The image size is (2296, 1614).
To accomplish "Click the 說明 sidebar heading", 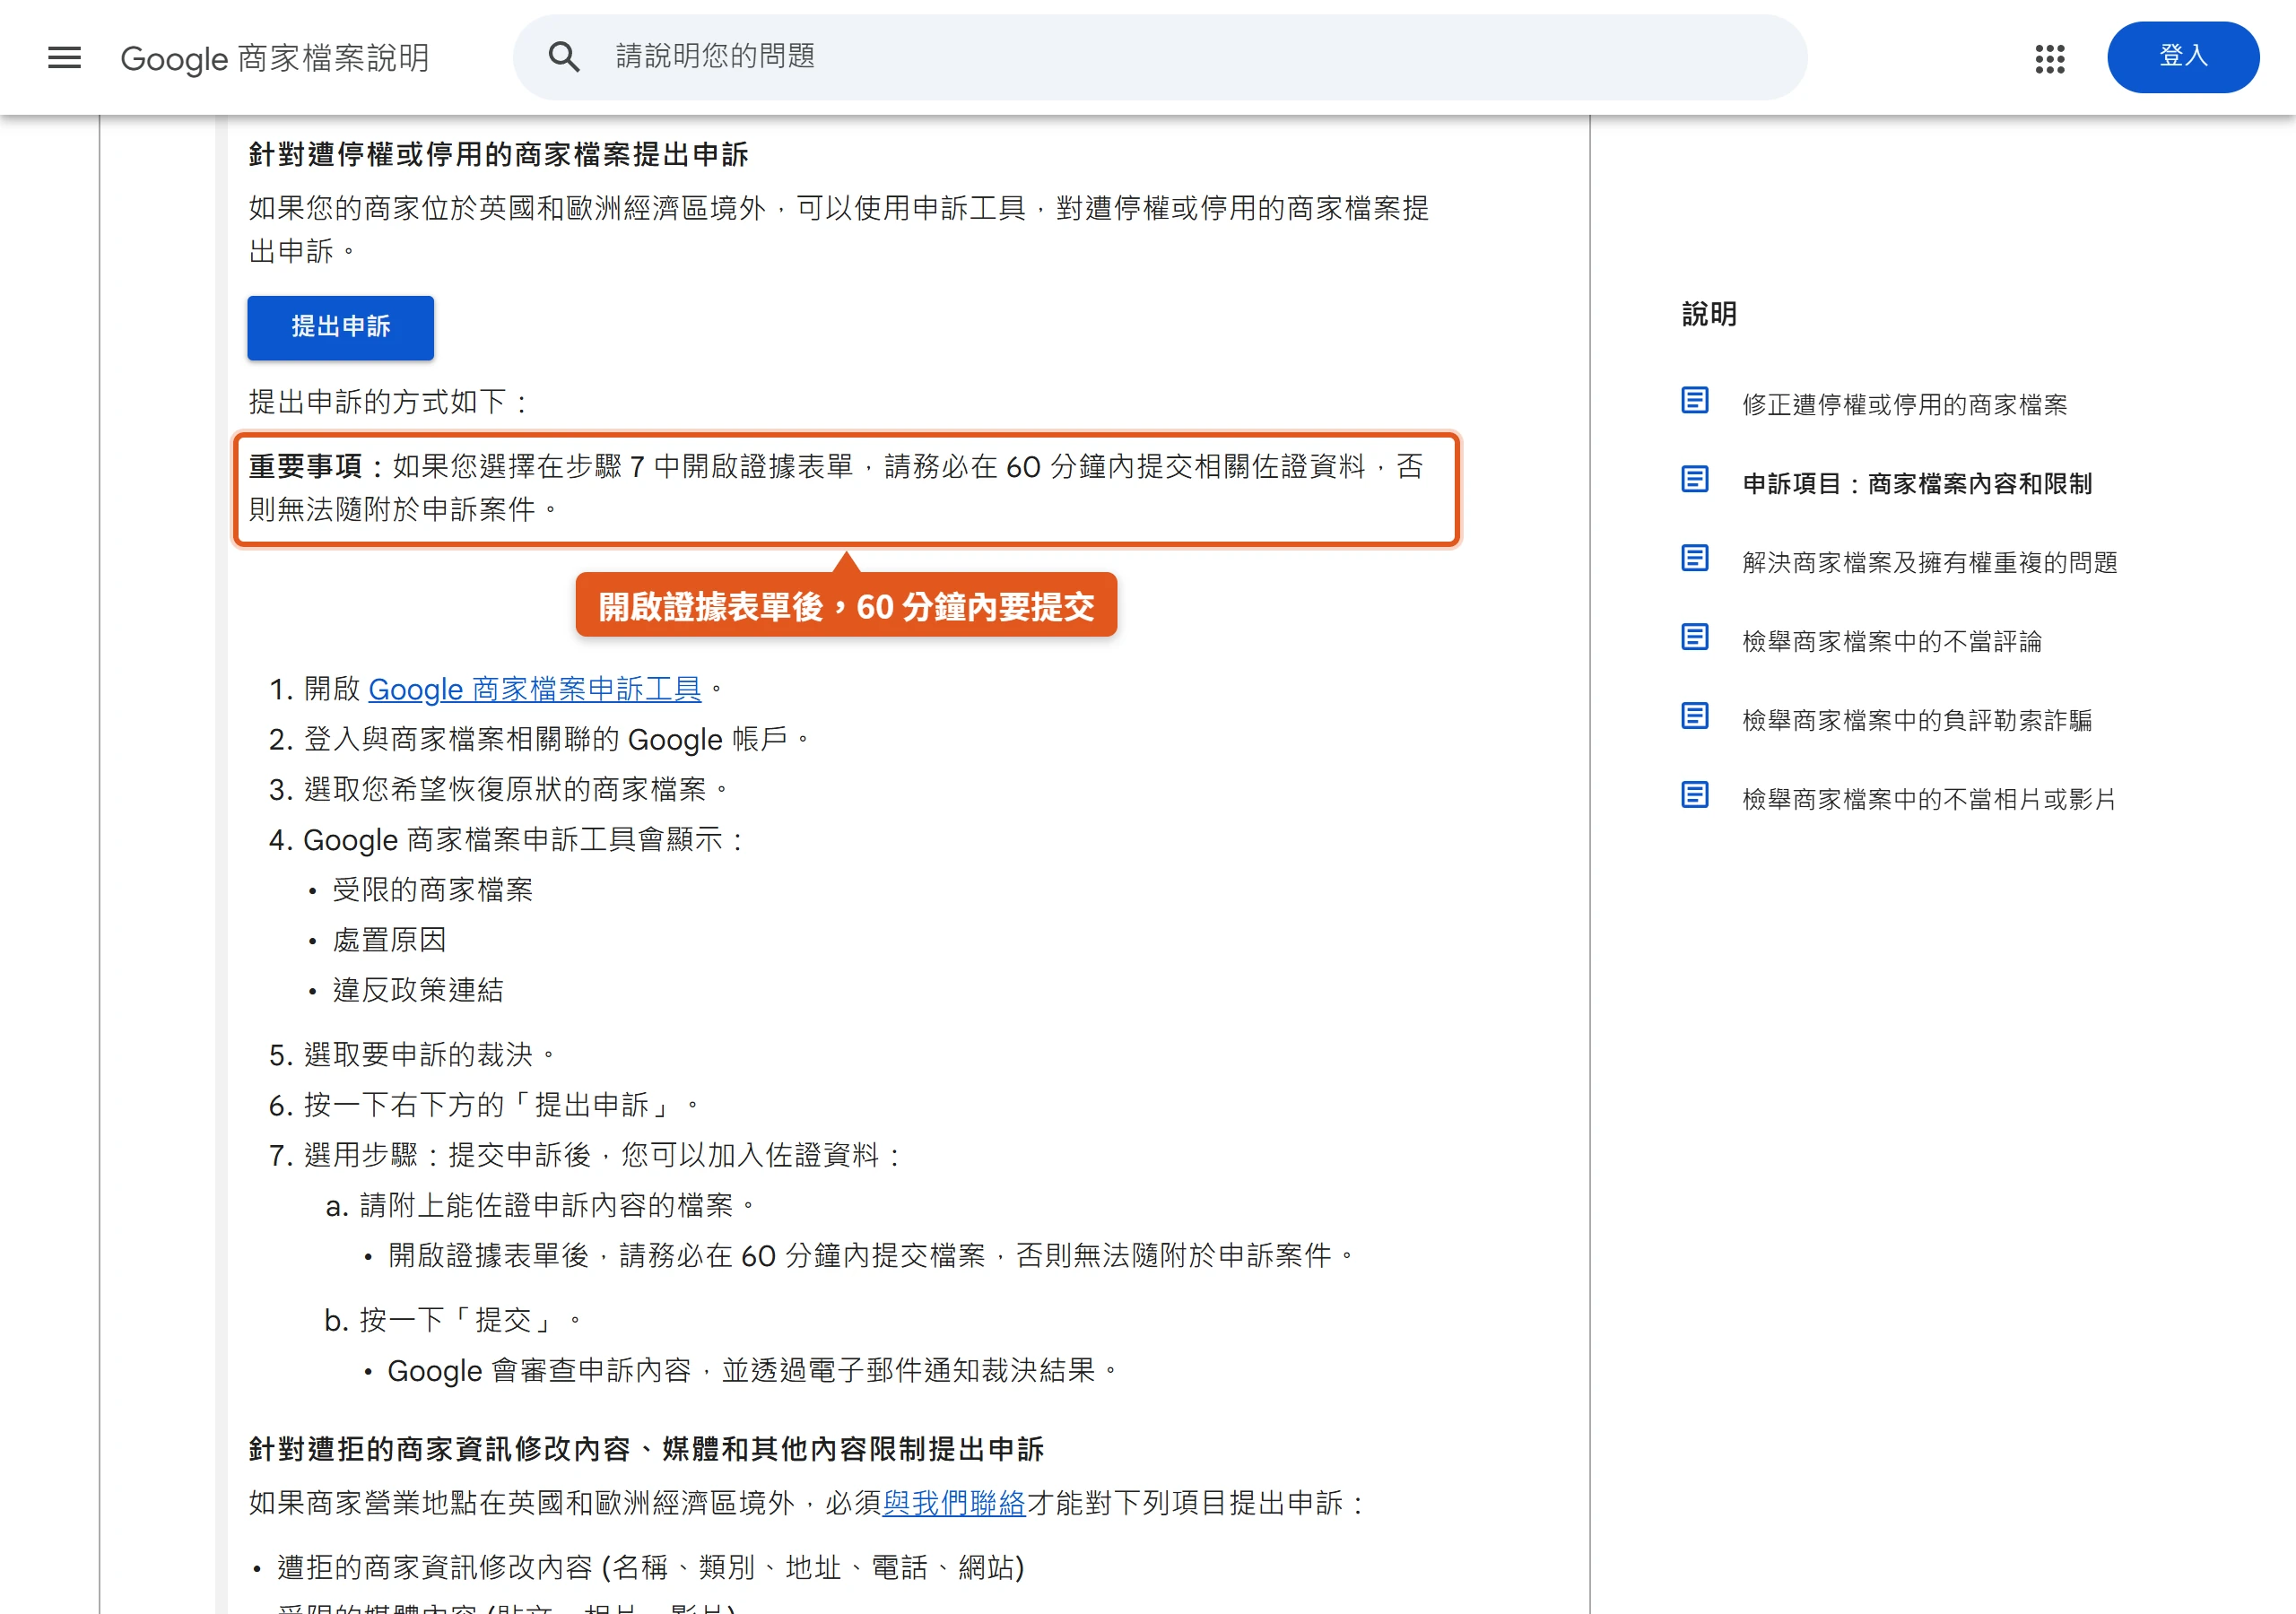I will point(1709,314).
